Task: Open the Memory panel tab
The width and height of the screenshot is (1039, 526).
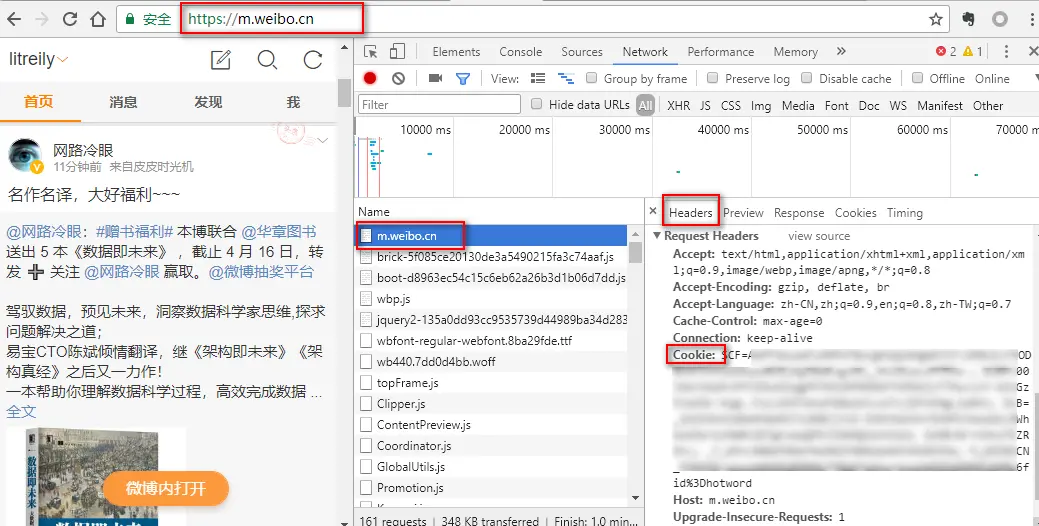Action: 795,52
